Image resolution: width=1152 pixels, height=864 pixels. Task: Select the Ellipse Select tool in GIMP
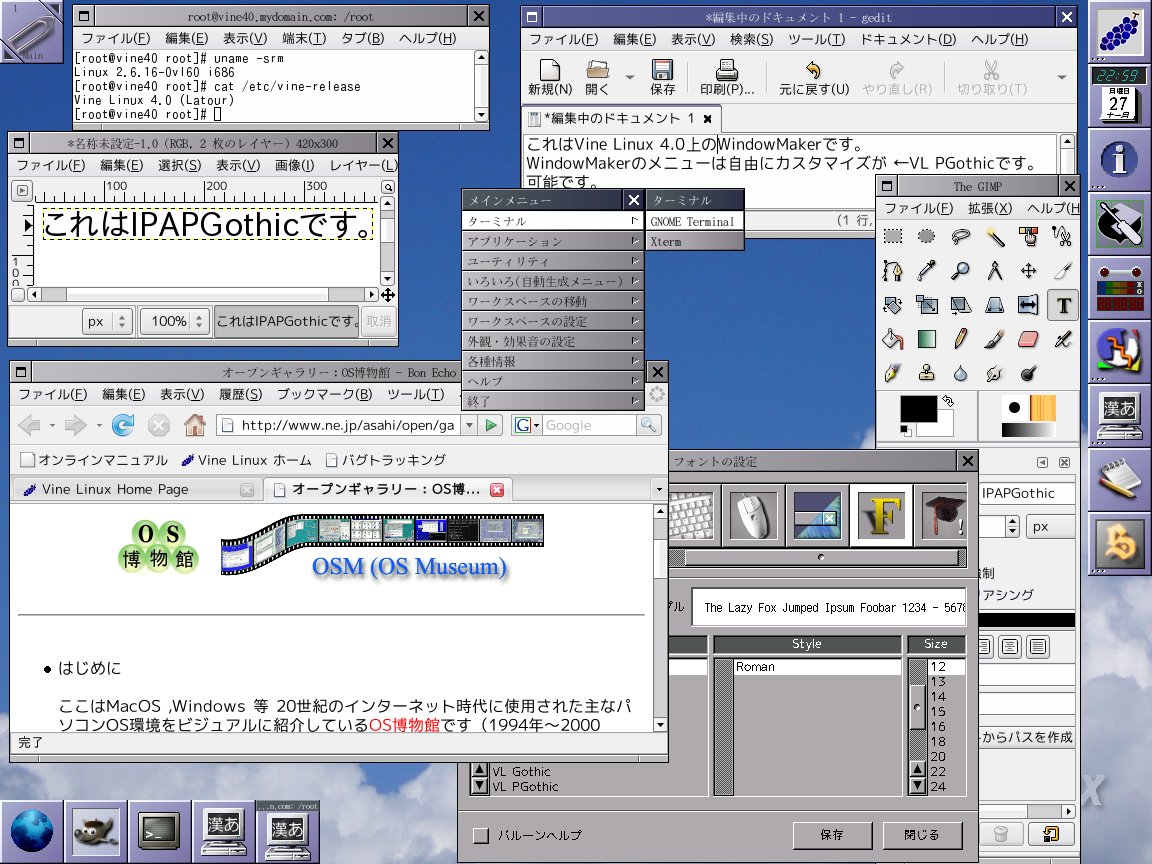click(x=926, y=237)
